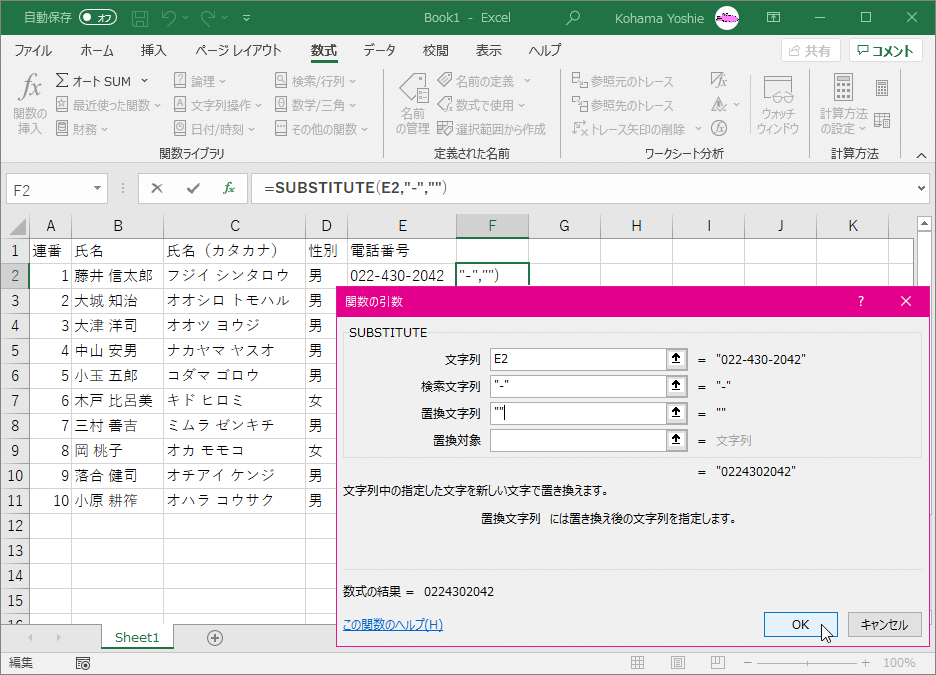Collapse dialog for the 文字列 argument field

[677, 359]
